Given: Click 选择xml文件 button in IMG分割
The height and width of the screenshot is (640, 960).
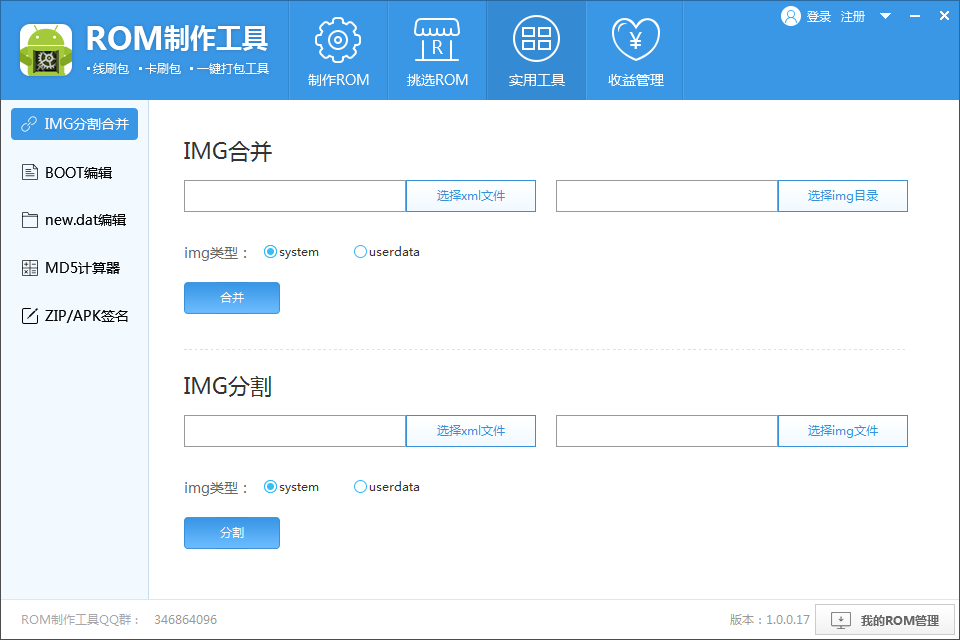Looking at the screenshot, I should [x=471, y=431].
